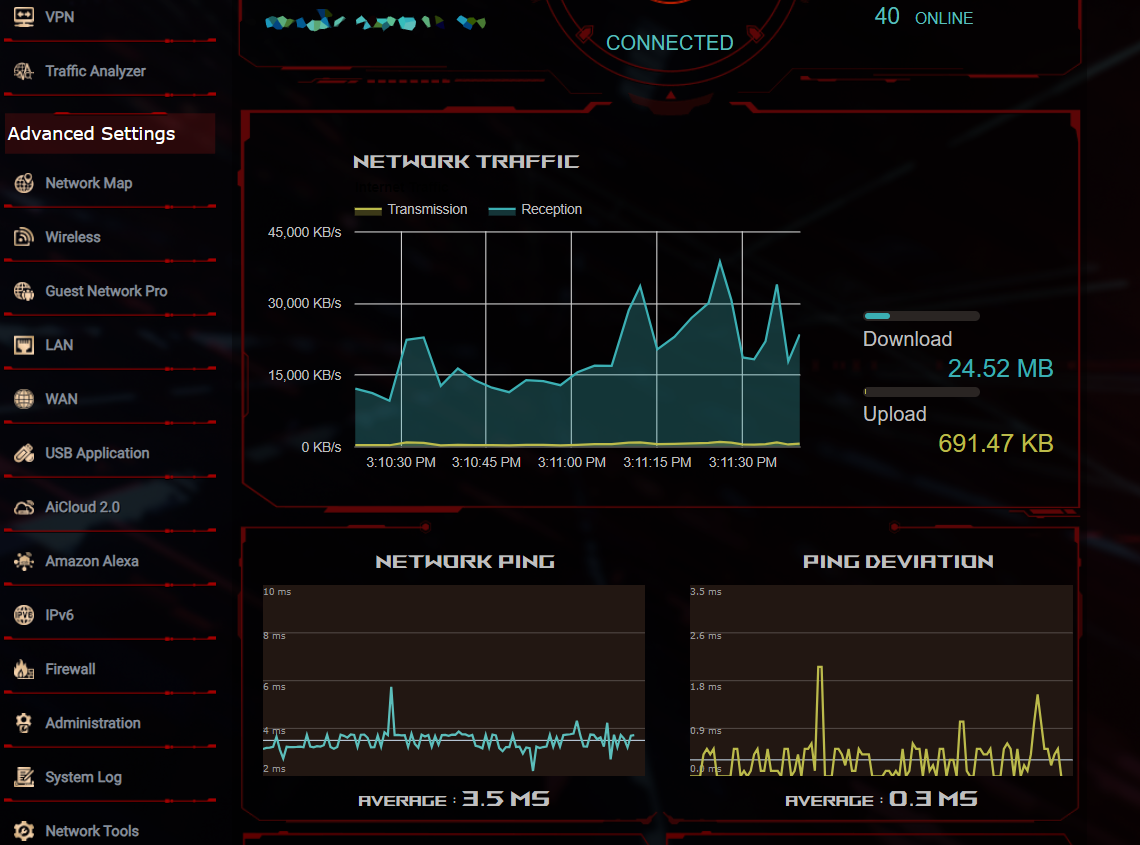This screenshot has height=845, width=1140.
Task: Toggle the Reception legend swatch
Action: click(x=502, y=210)
